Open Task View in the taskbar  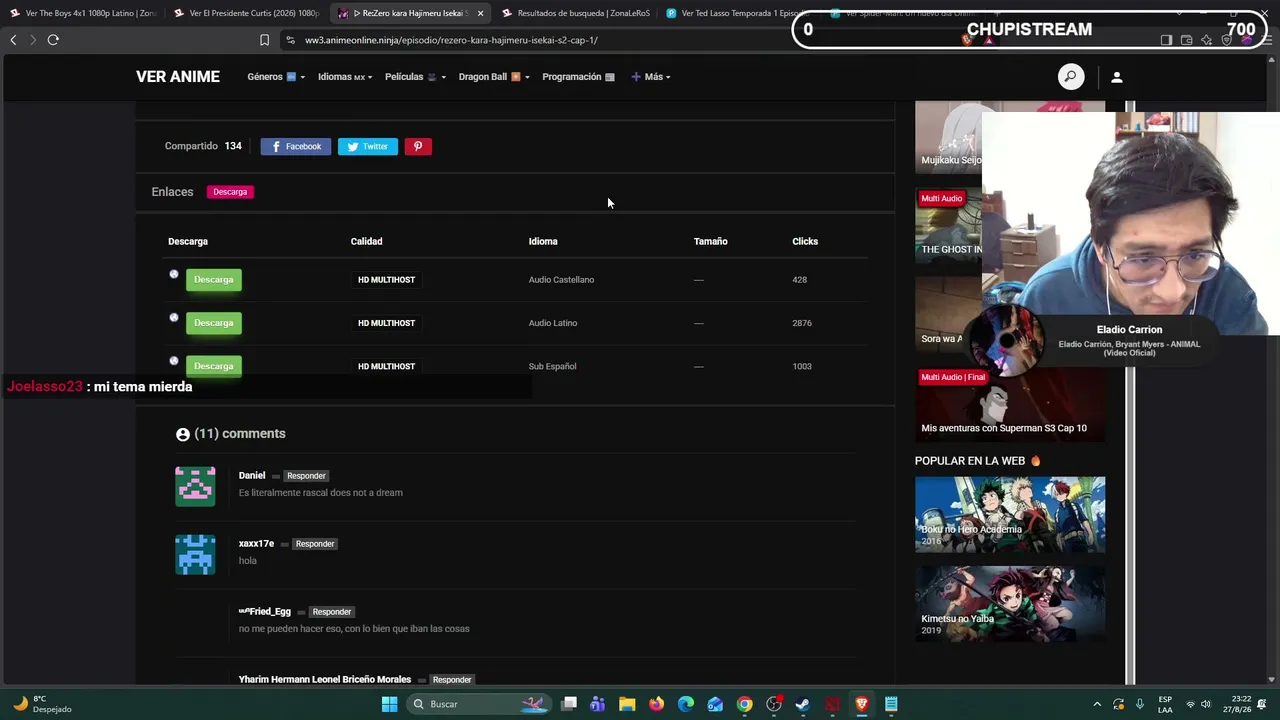point(569,704)
